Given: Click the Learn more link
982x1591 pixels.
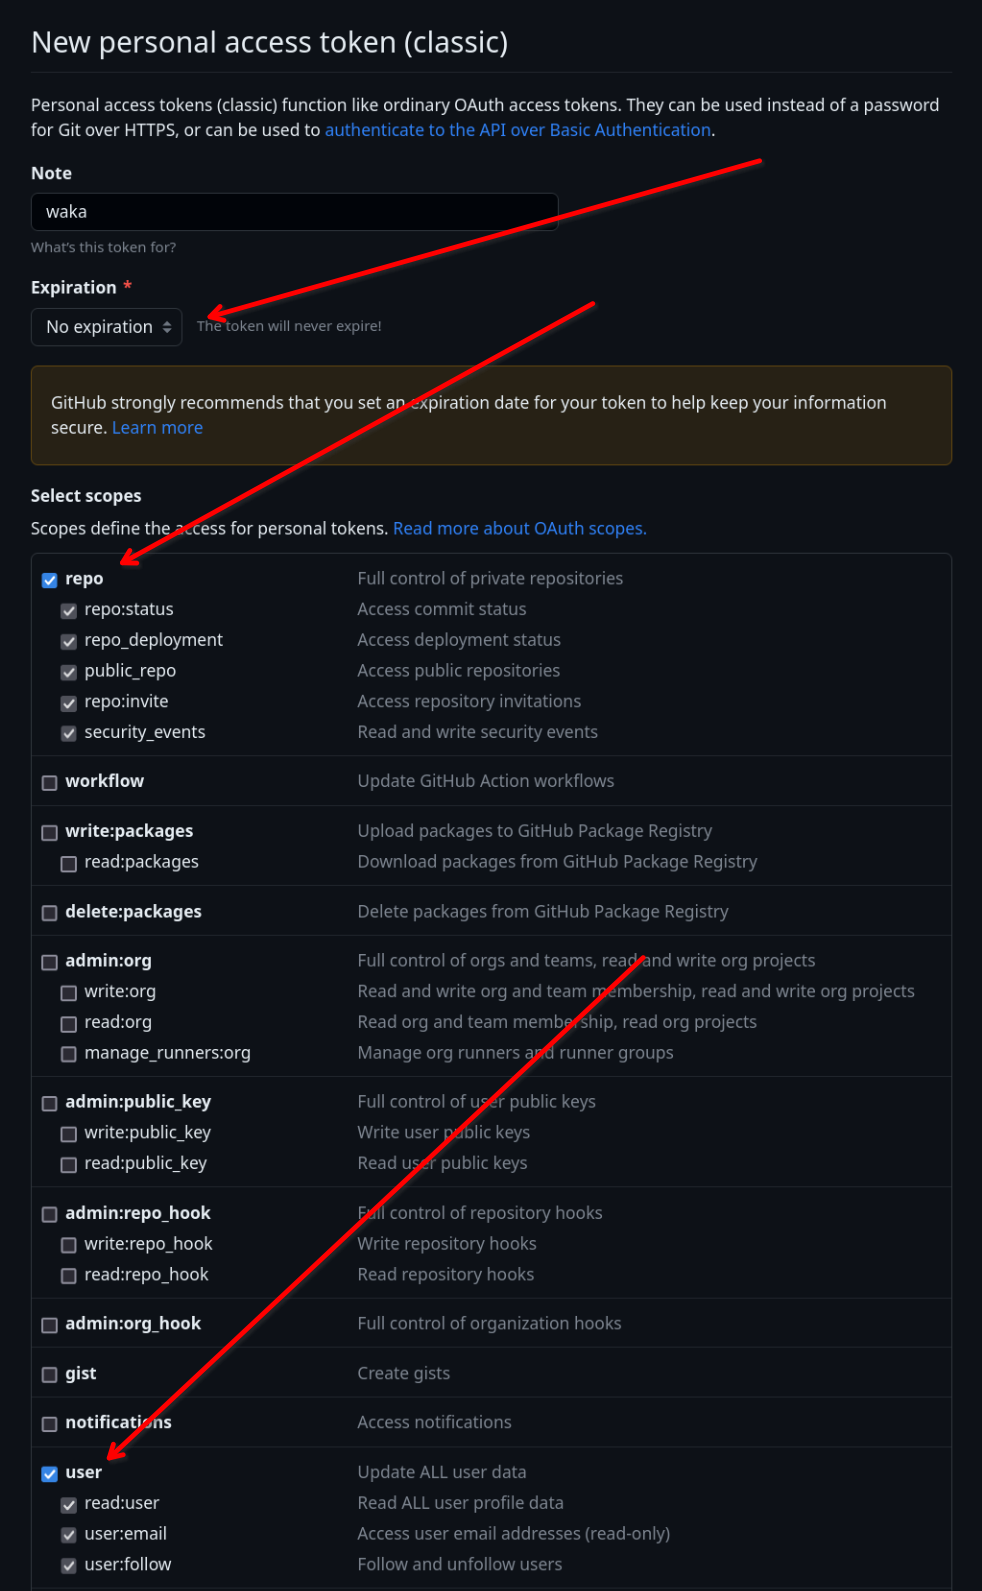Looking at the screenshot, I should click(157, 428).
